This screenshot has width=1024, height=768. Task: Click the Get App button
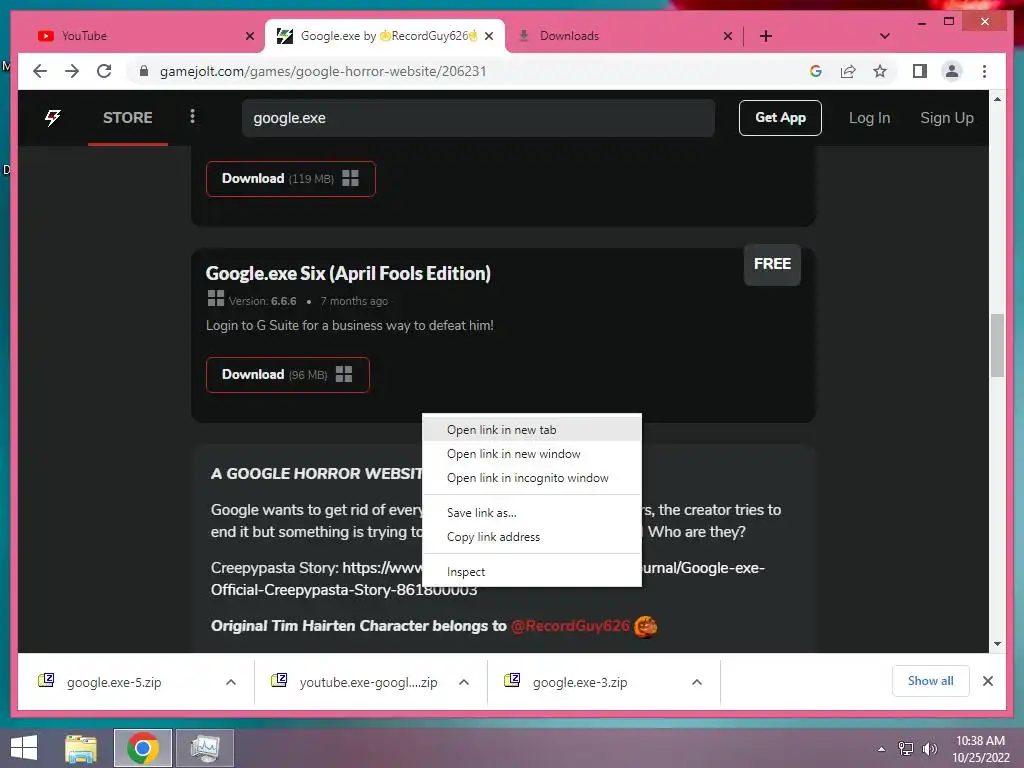click(780, 118)
